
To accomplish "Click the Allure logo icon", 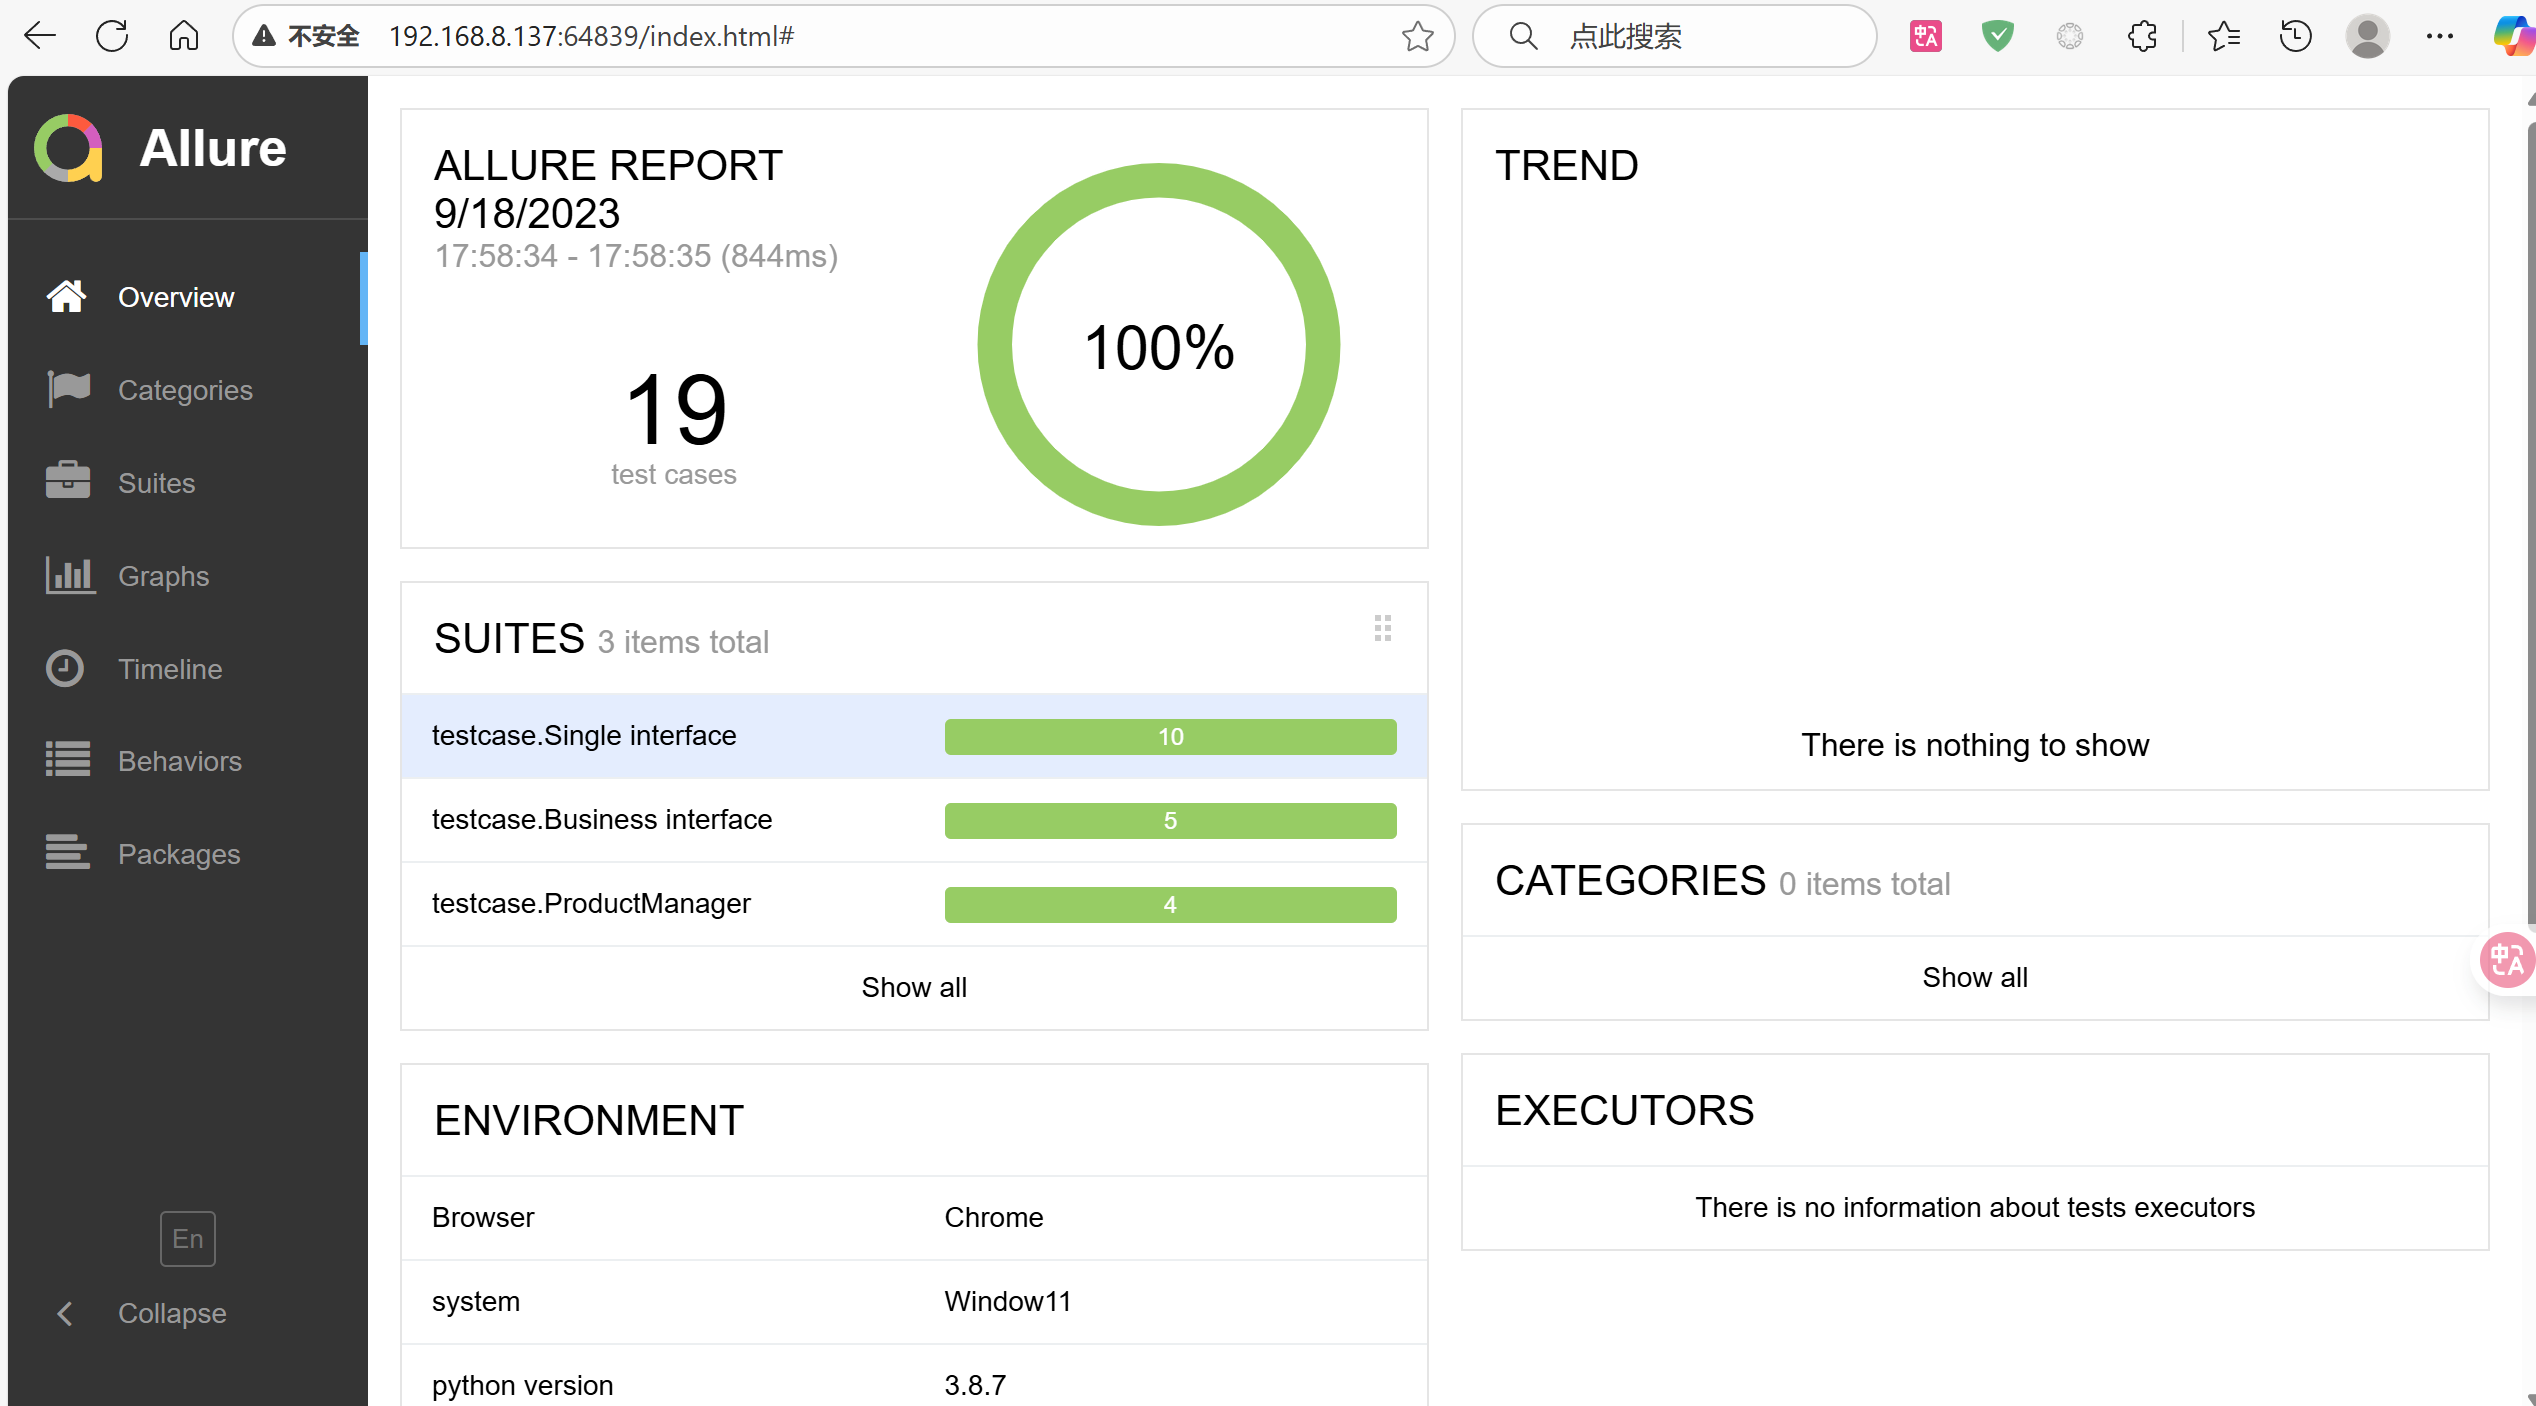I will [69, 148].
